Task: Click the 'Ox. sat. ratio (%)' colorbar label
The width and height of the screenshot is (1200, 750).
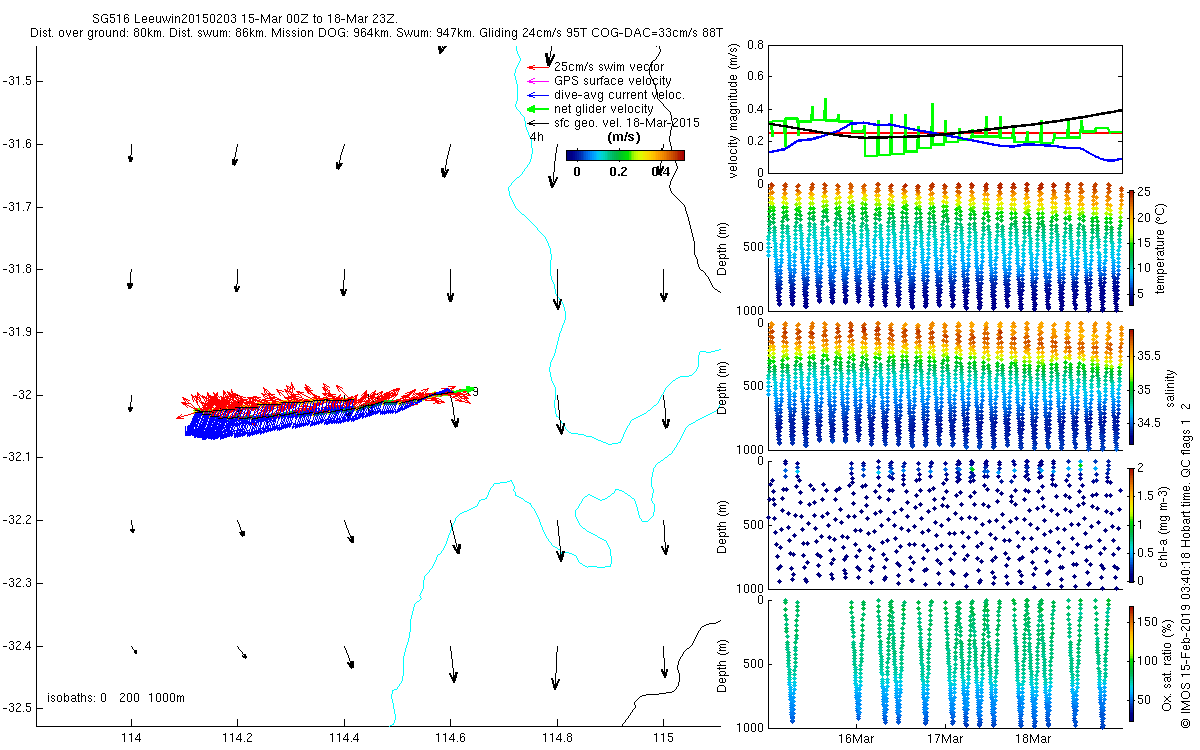Action: tap(1168, 665)
